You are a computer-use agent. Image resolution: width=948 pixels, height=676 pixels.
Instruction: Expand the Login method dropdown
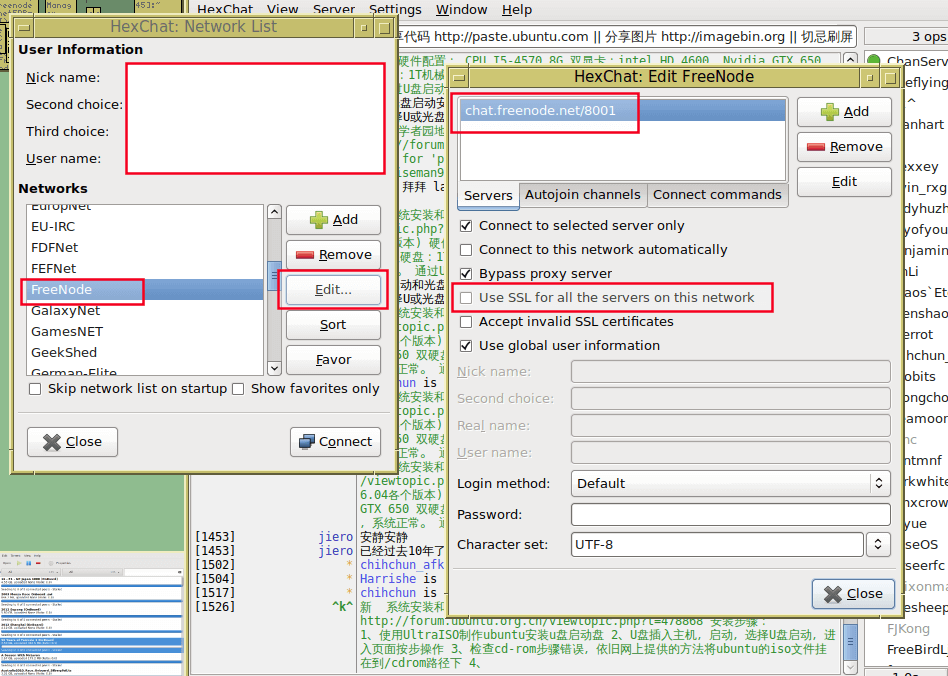pos(730,483)
